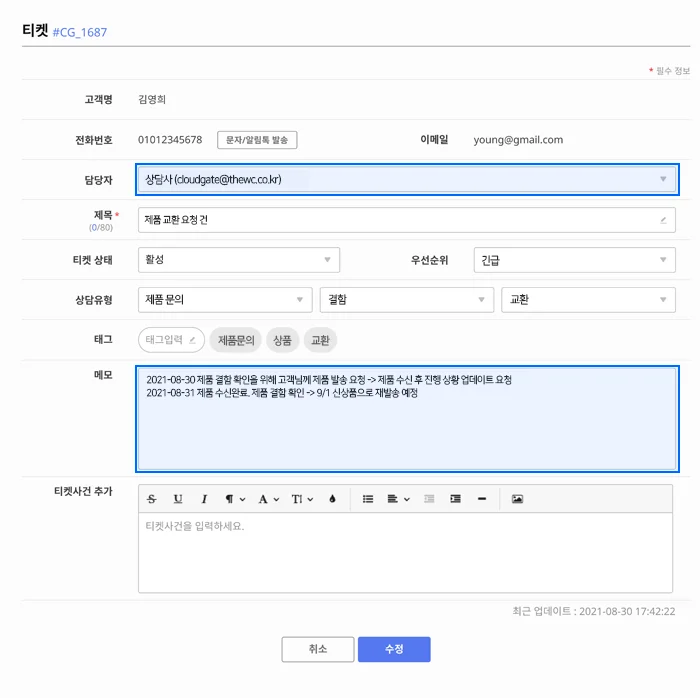Click the indent icon in editor
This screenshot has height=698, width=700.
[455, 499]
